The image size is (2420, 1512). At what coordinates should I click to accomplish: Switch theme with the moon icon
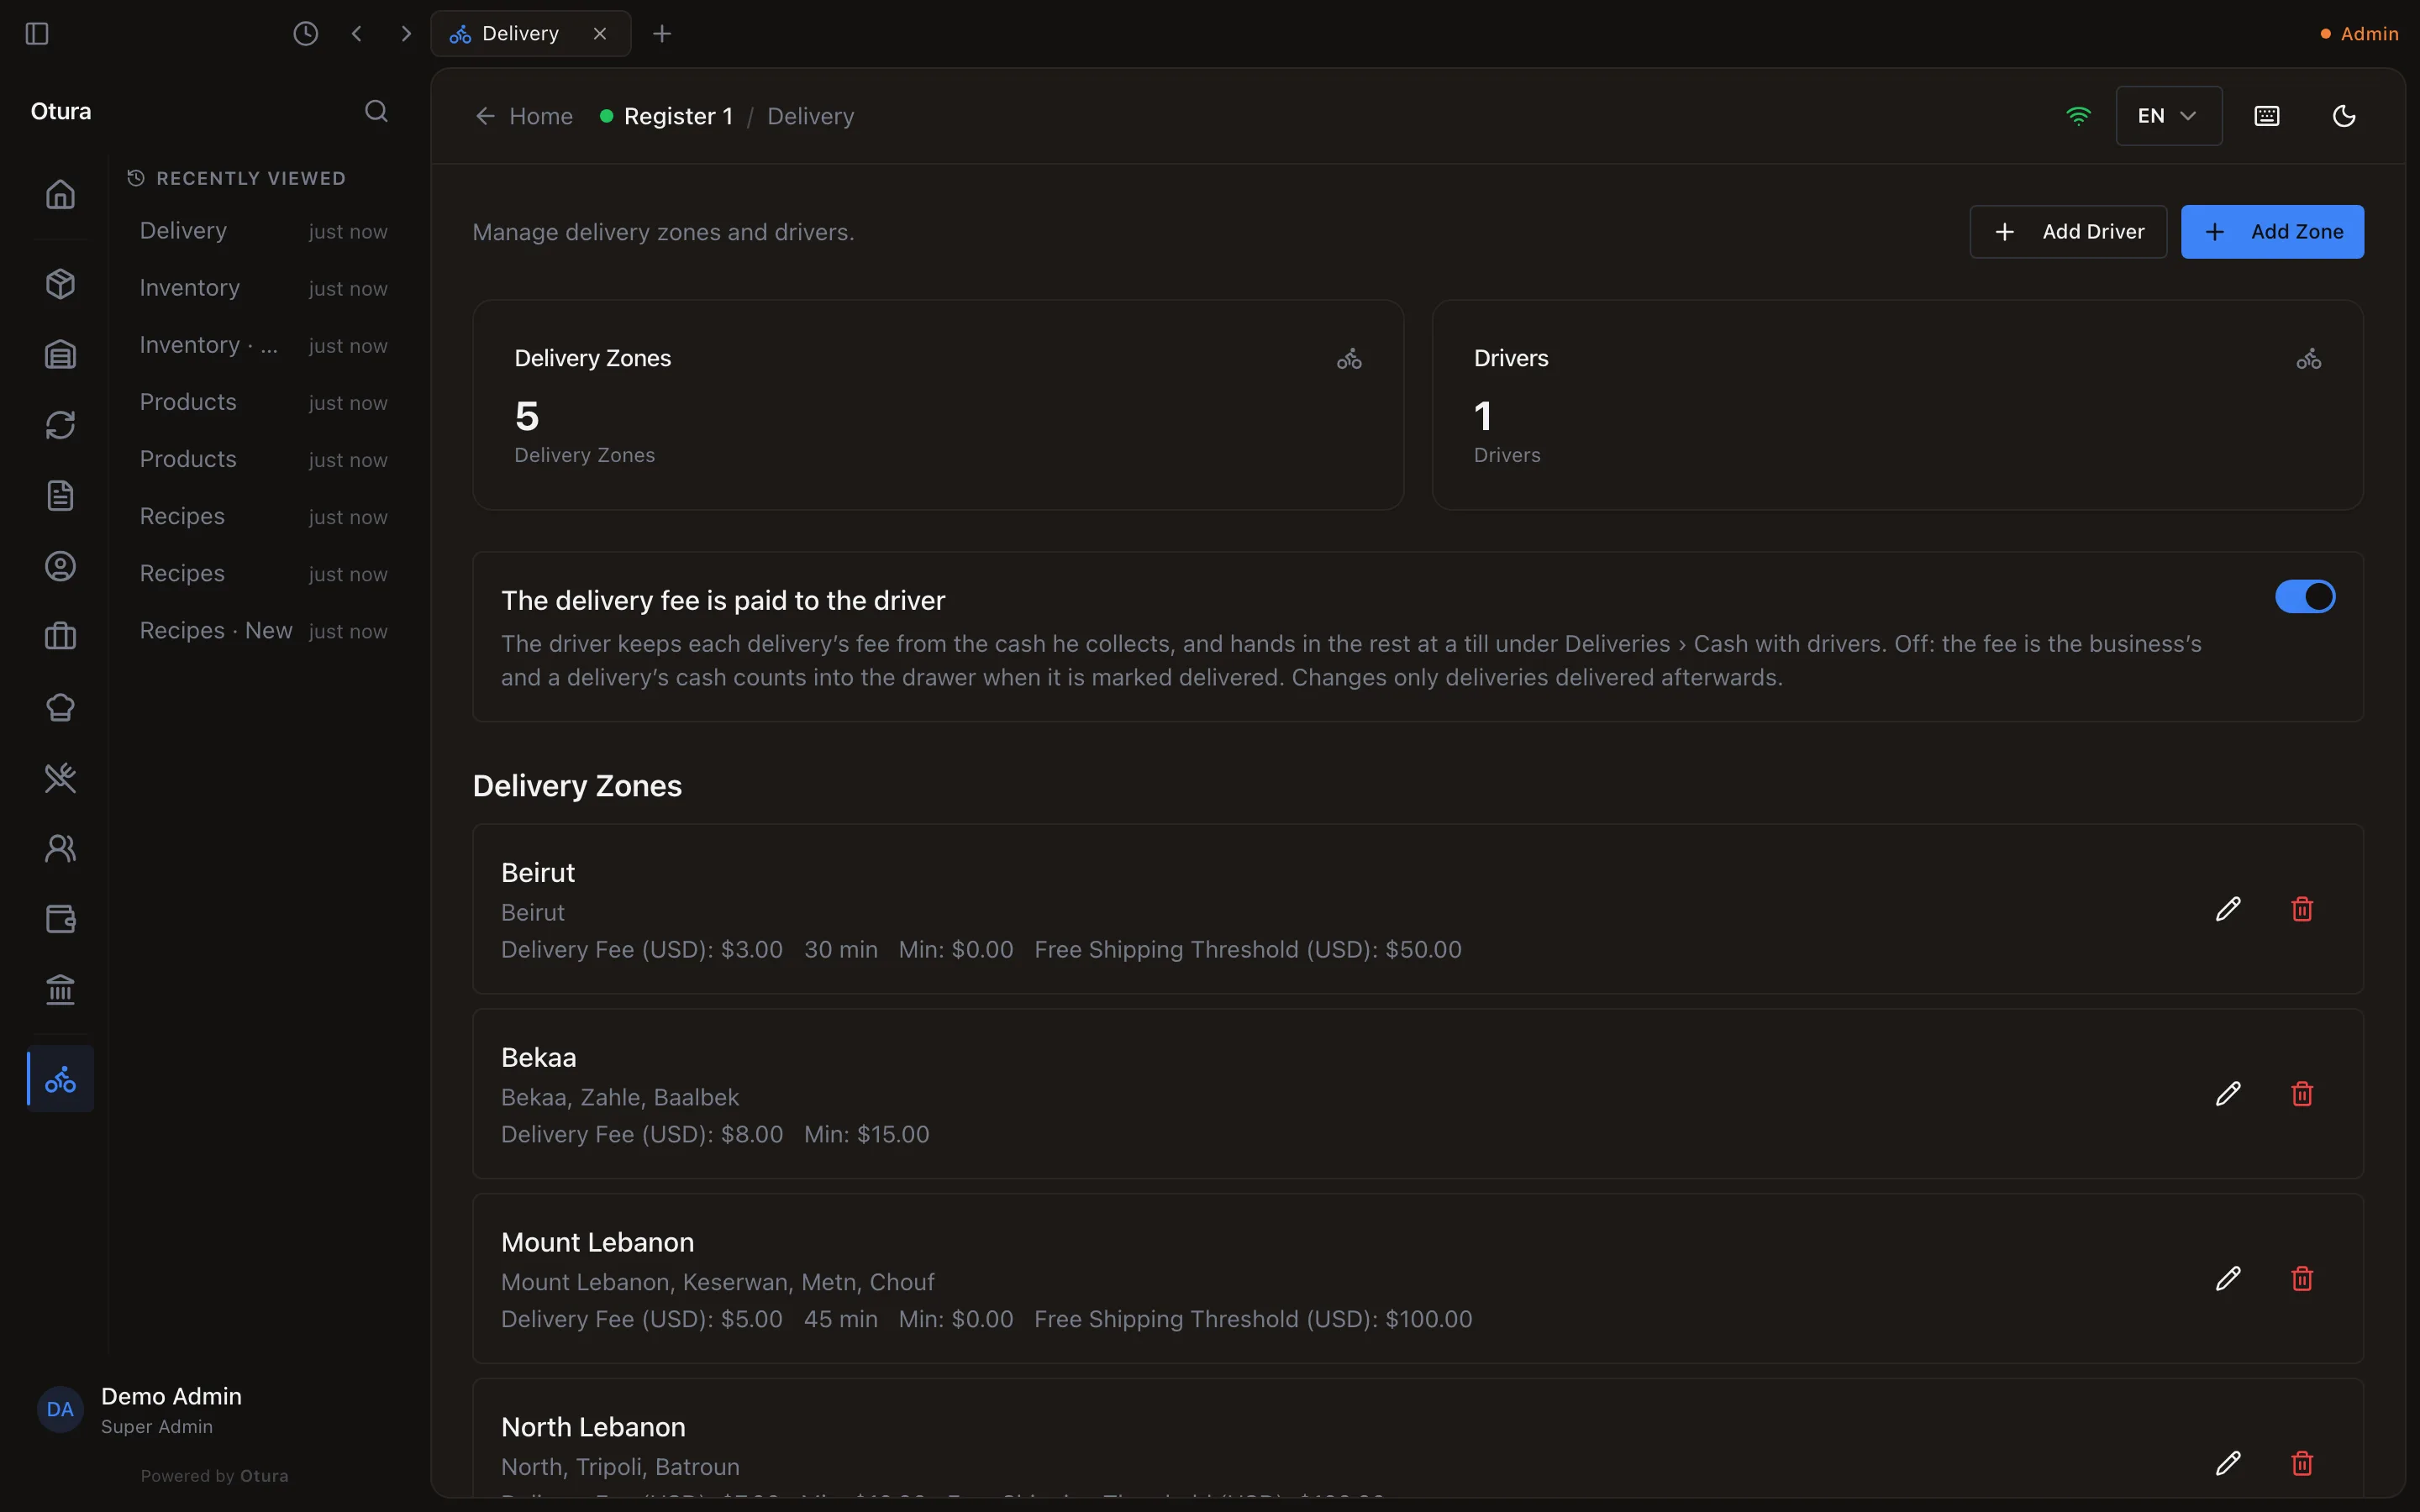tap(2344, 116)
